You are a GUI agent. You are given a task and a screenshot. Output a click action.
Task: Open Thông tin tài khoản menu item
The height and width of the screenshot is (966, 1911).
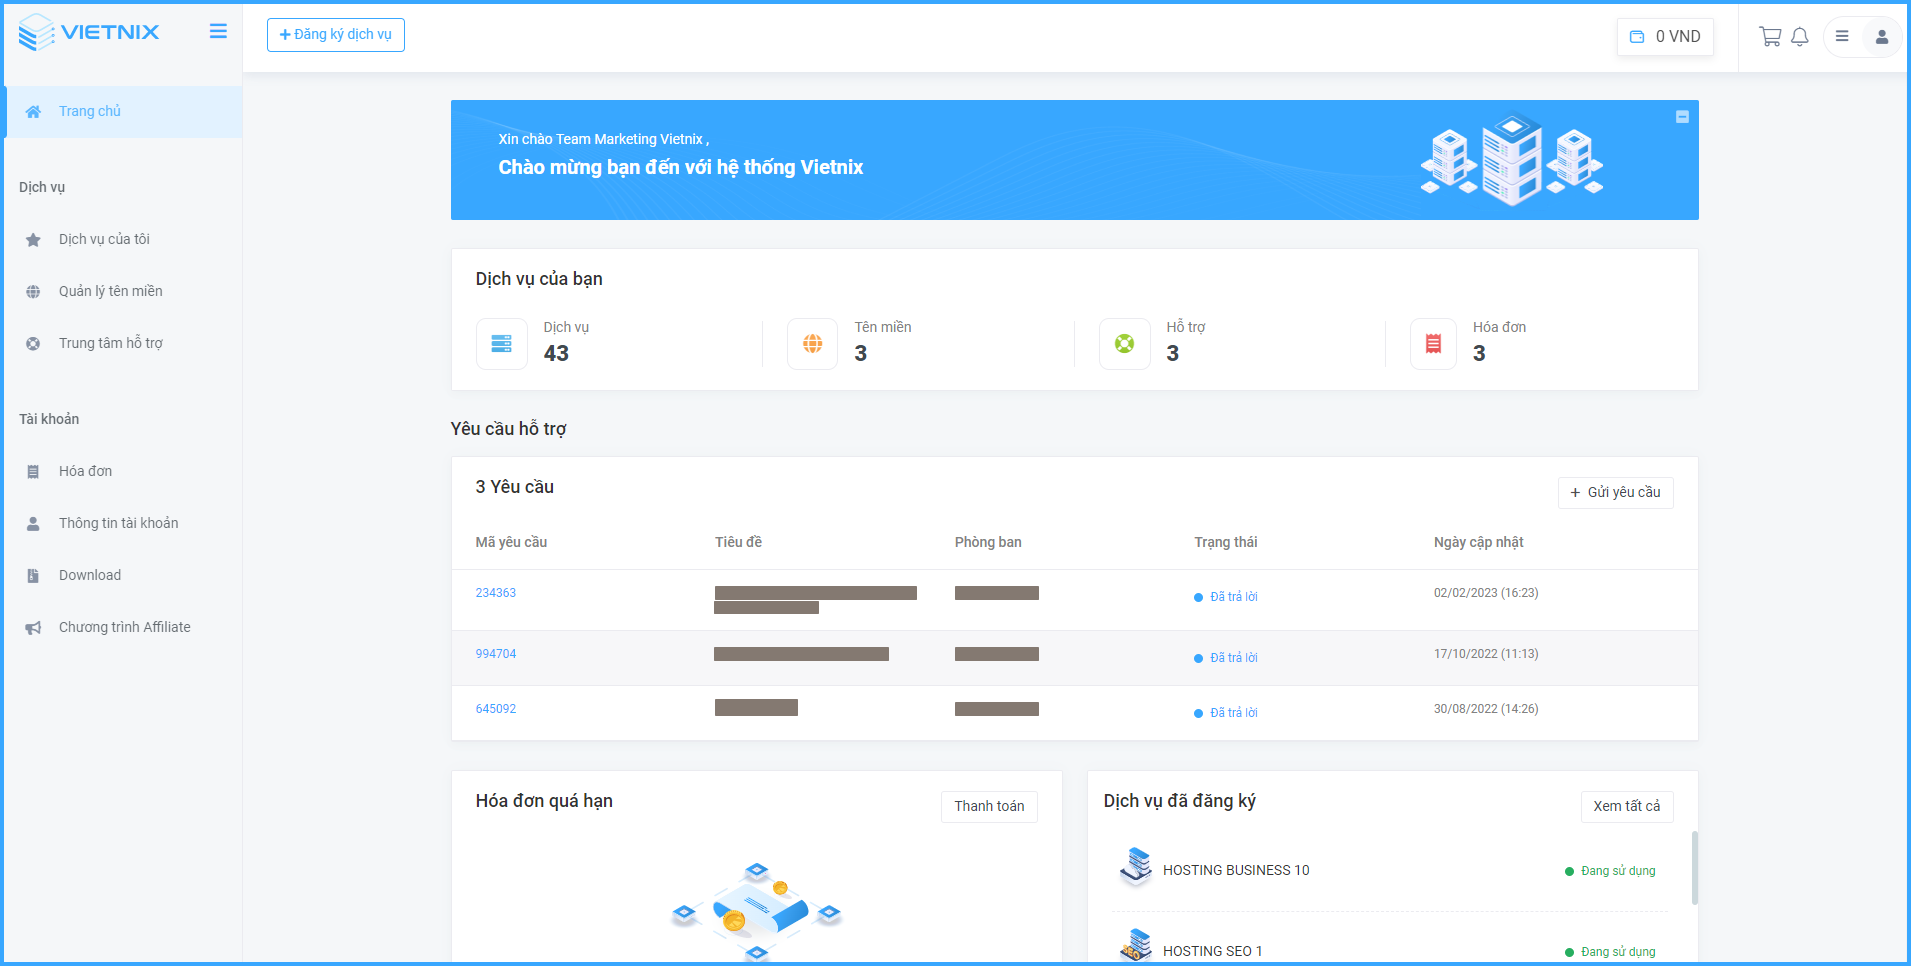[x=123, y=524]
